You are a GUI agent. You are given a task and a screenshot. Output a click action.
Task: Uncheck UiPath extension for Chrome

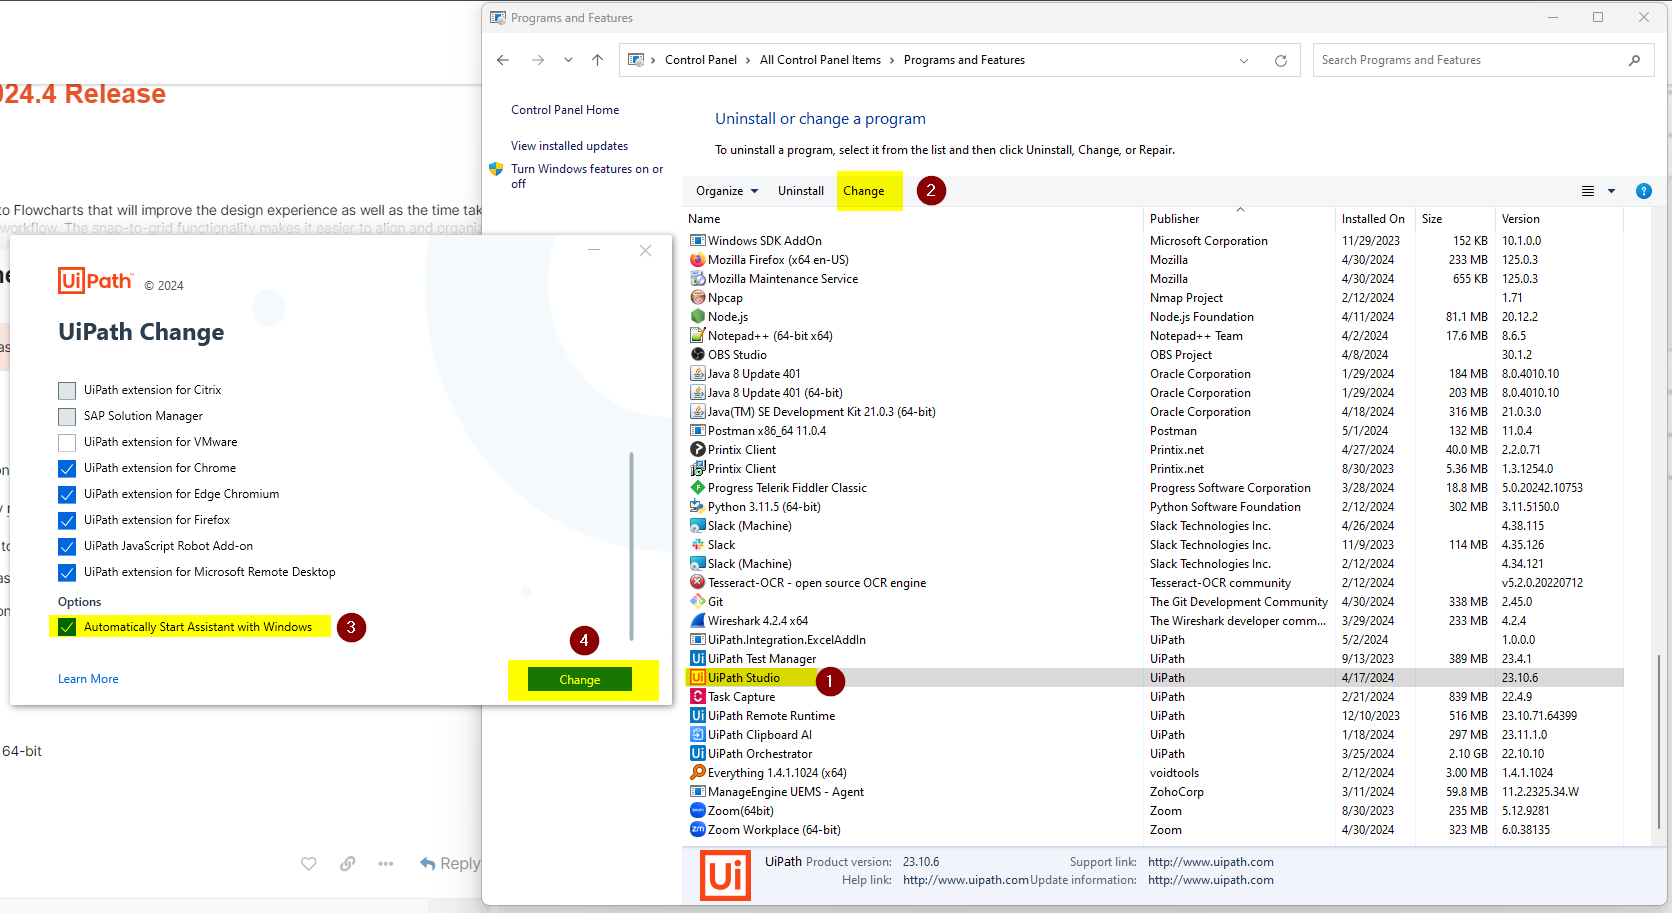click(x=67, y=468)
